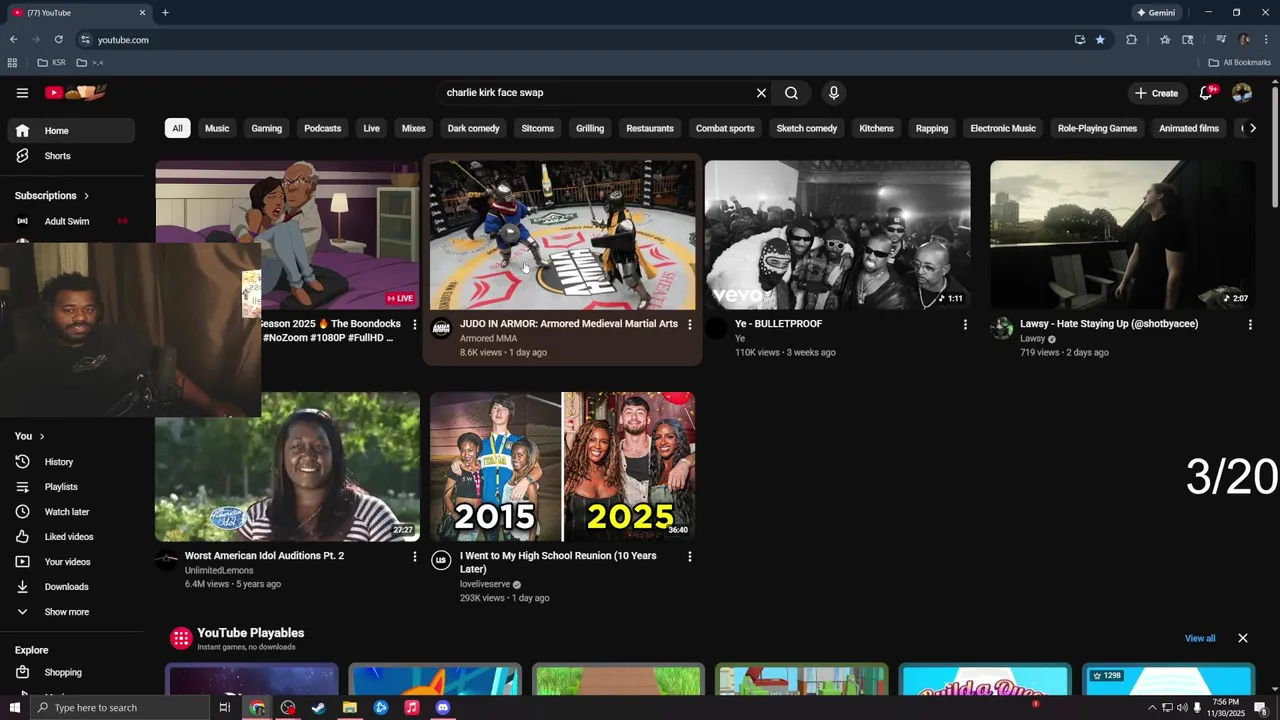Select the Podcasts filter chip

323,128
